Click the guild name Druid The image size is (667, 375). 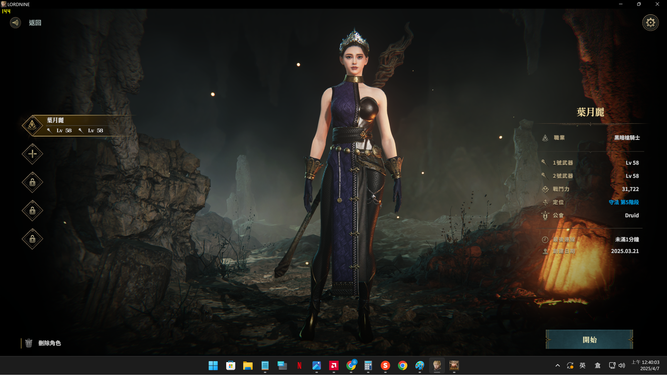[x=632, y=215]
